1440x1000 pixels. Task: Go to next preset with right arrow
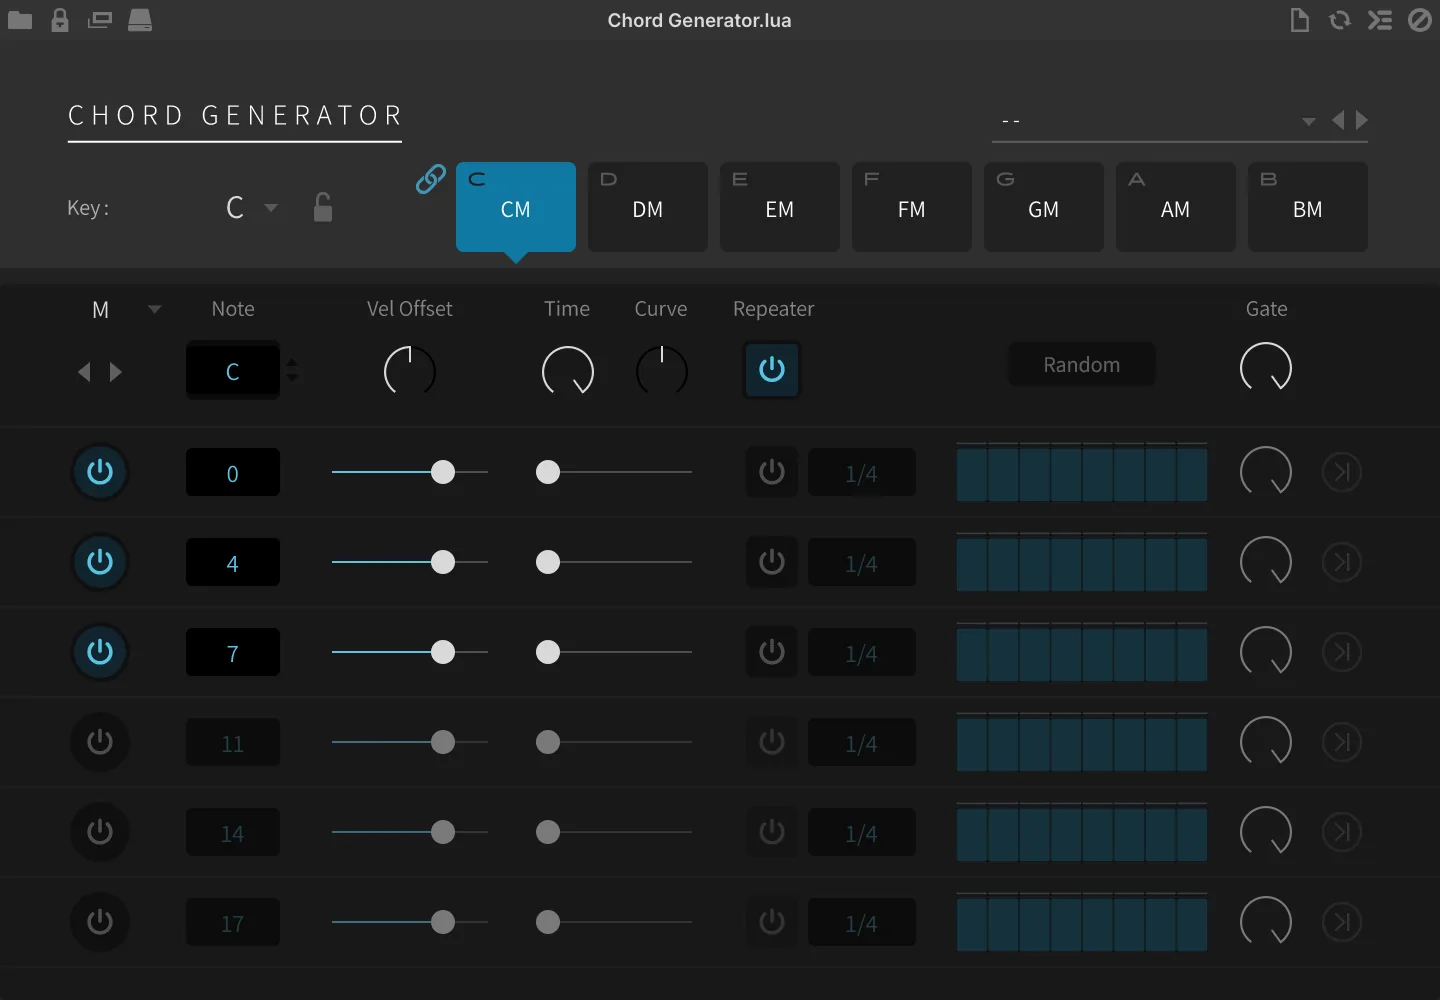(x=1362, y=121)
